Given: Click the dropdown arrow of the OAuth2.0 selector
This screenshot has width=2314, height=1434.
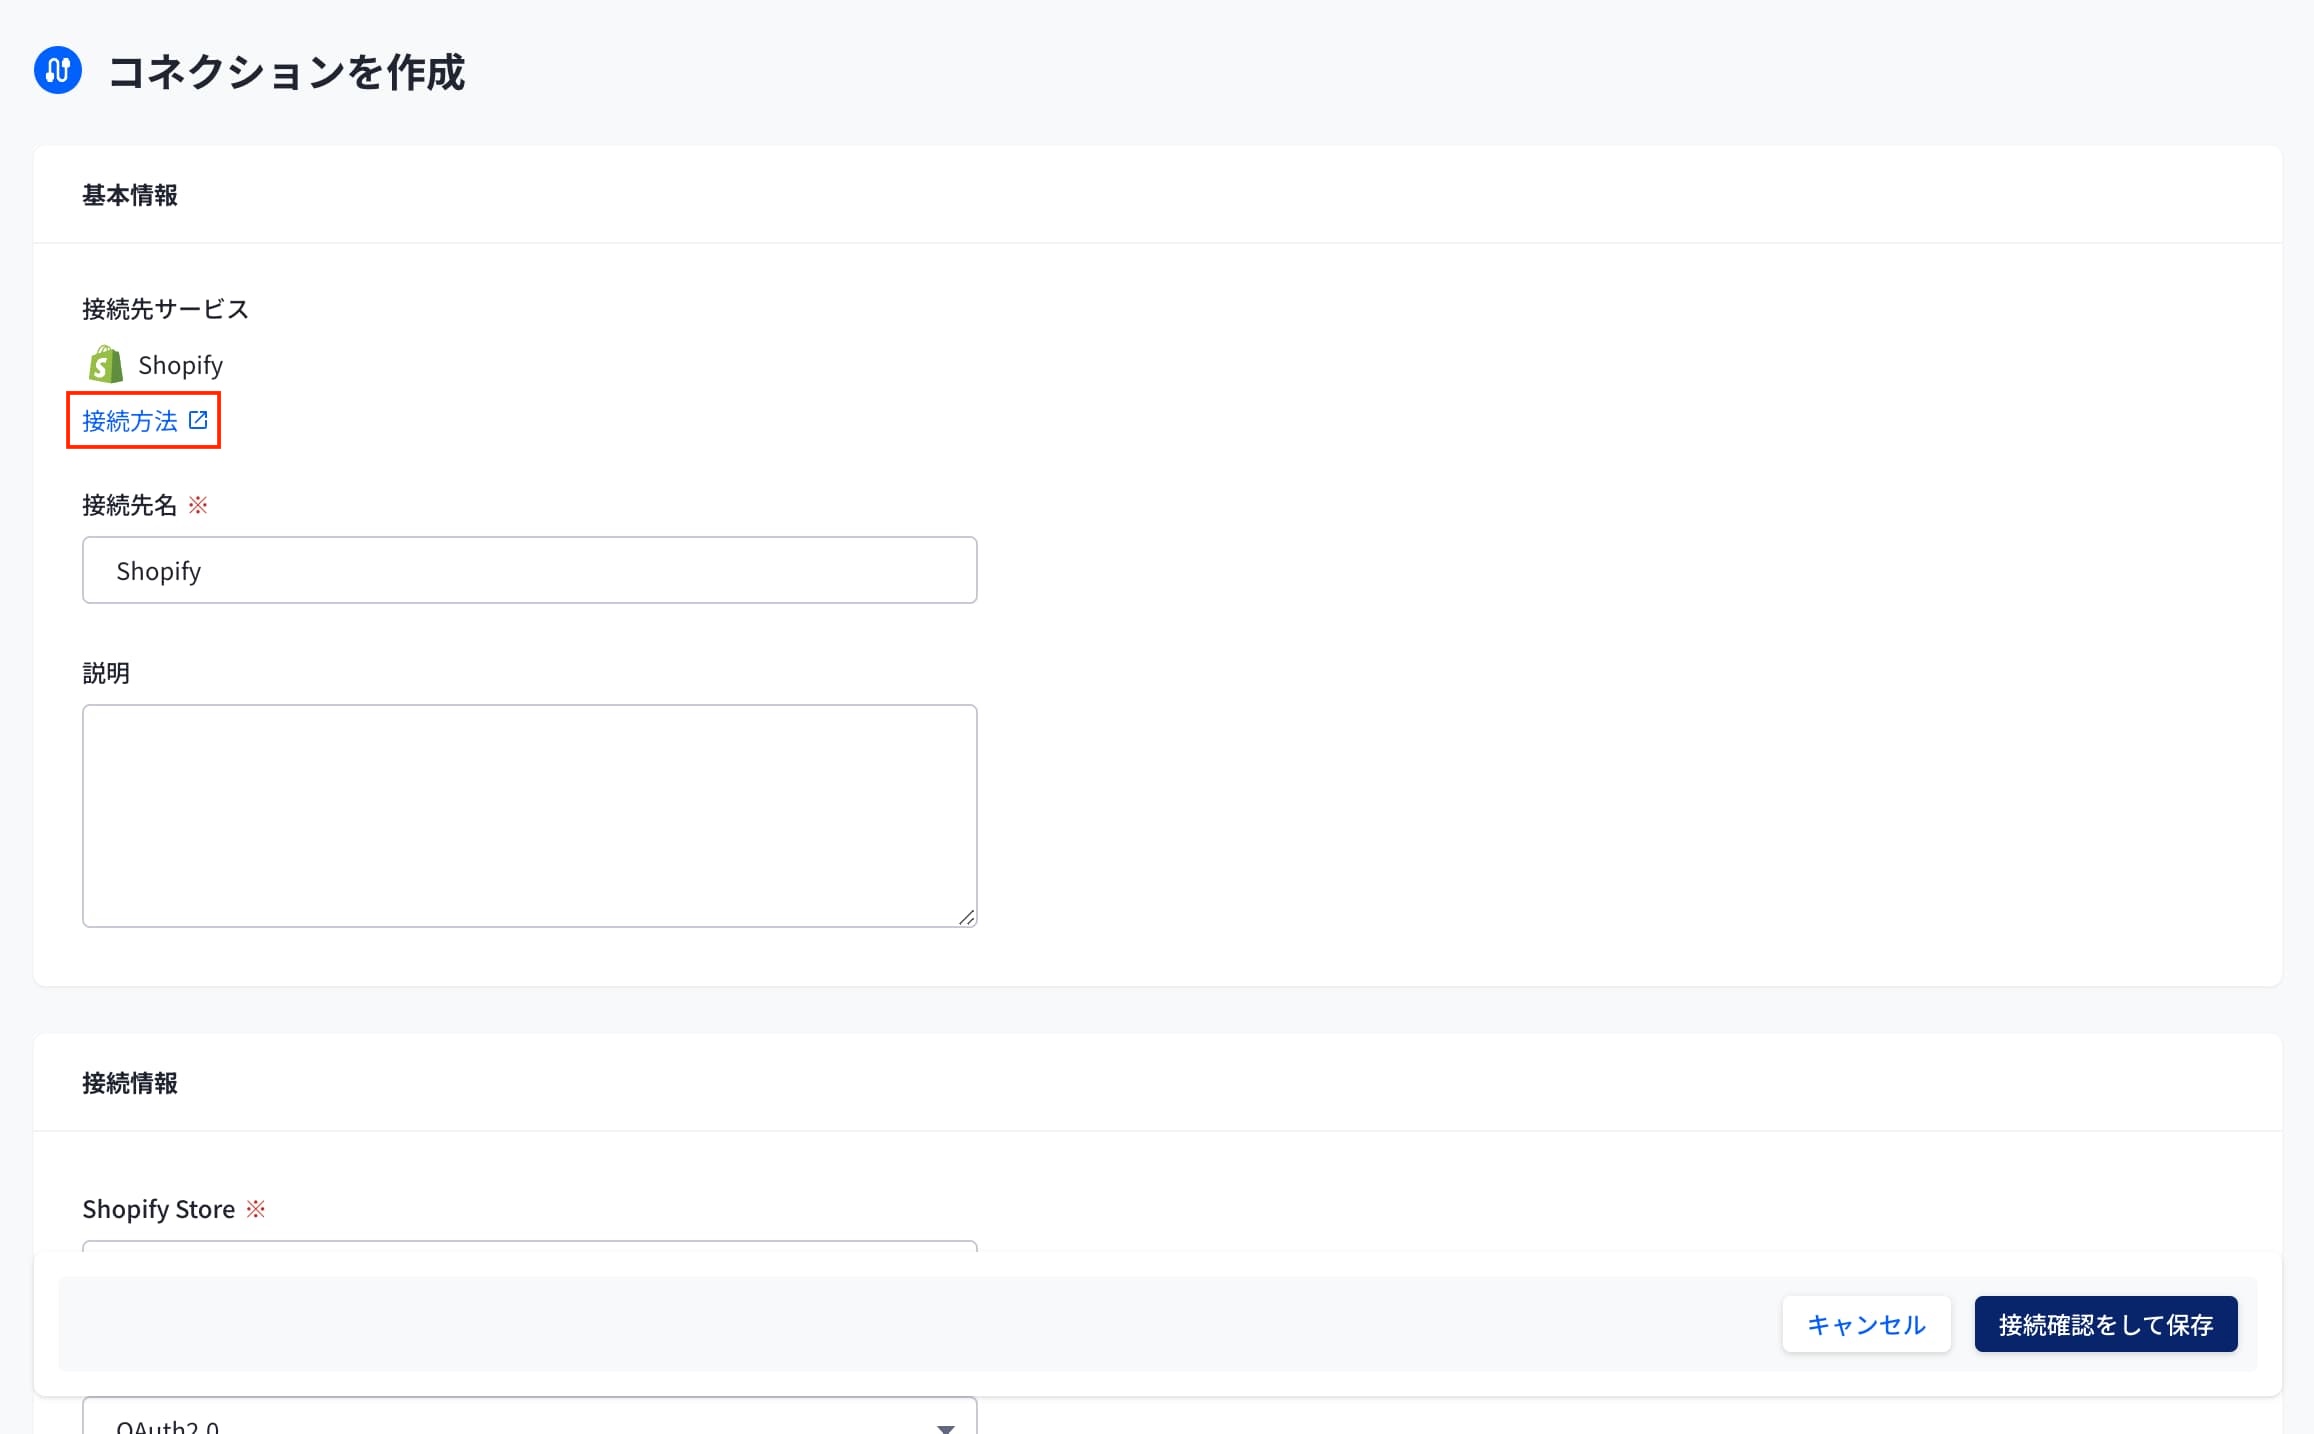Looking at the screenshot, I should tap(945, 1428).
